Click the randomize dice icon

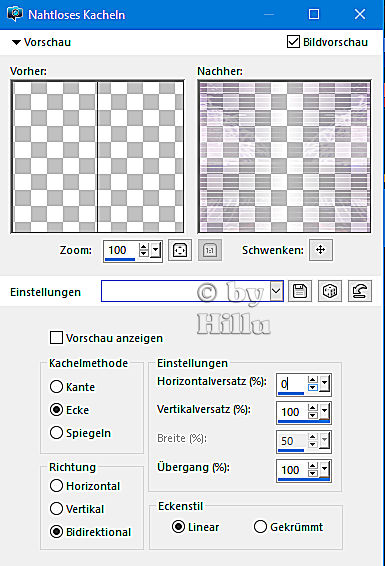click(x=330, y=291)
